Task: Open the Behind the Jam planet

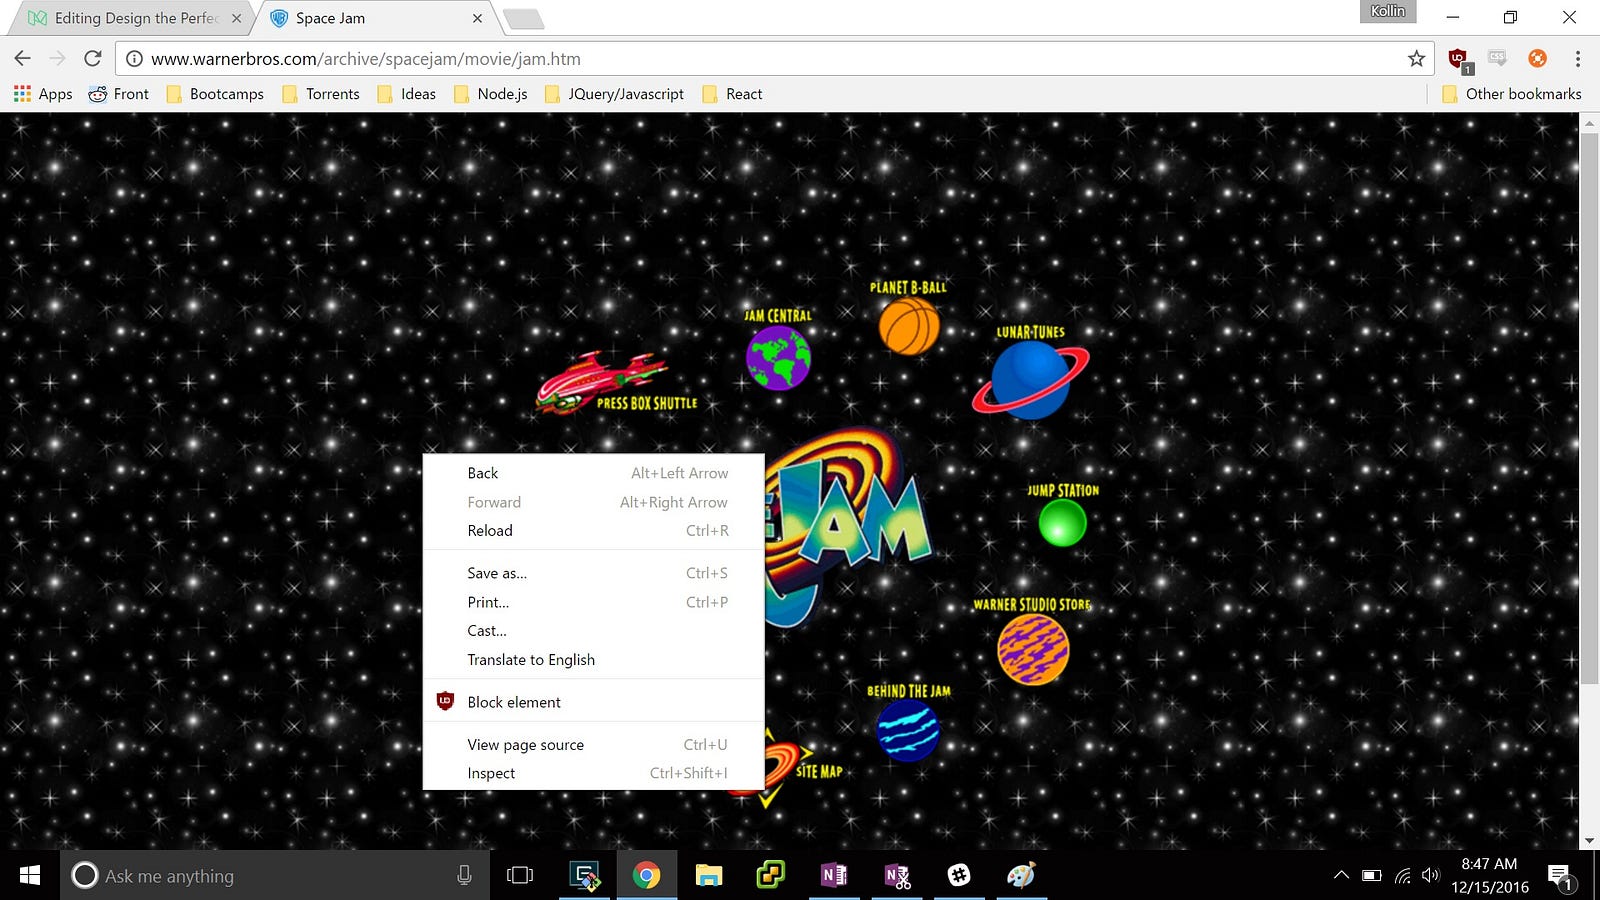Action: tap(908, 729)
